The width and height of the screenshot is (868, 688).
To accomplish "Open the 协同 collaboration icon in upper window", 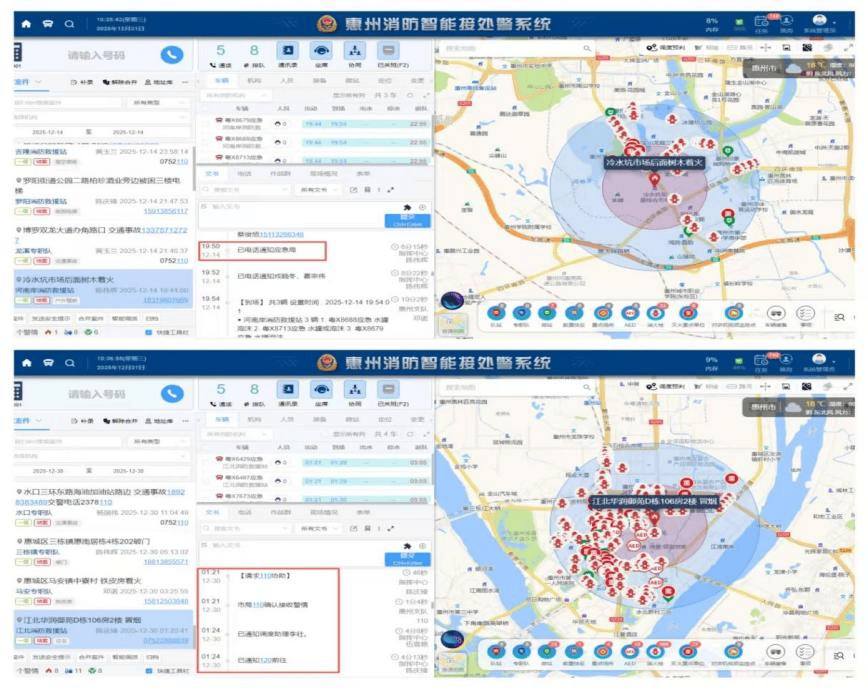I will (x=354, y=52).
